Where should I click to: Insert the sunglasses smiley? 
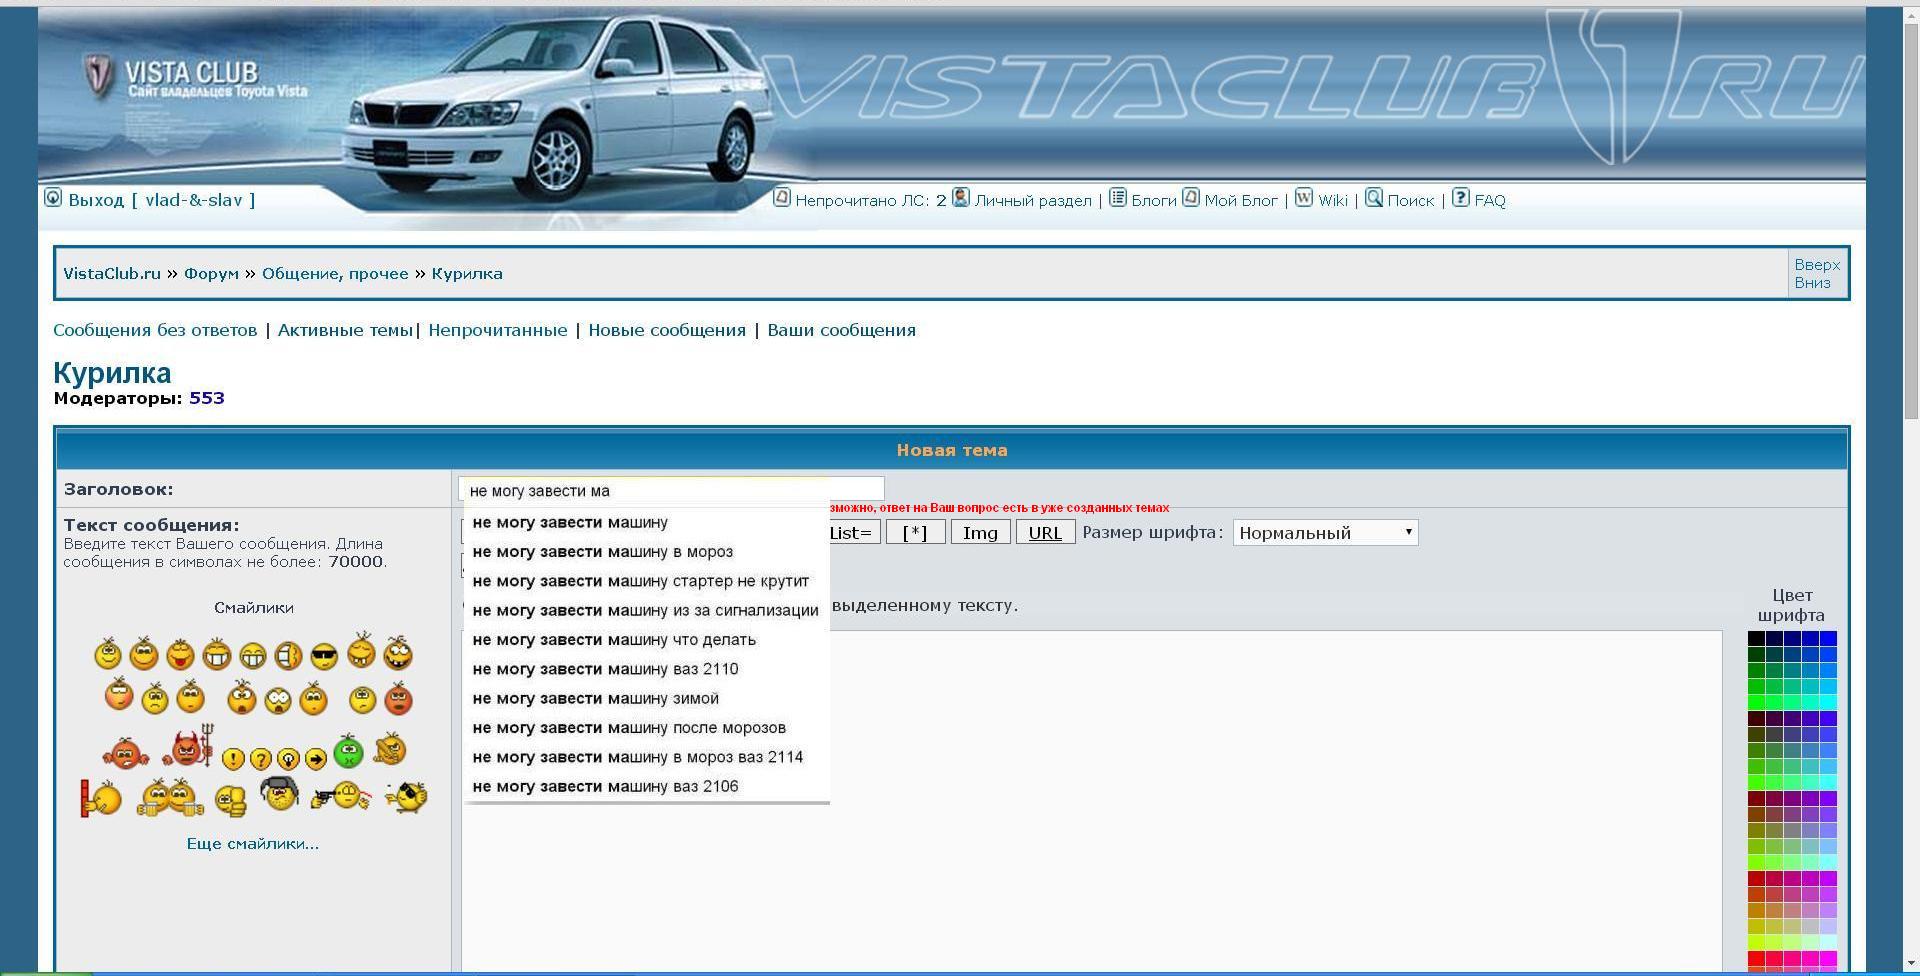tap(324, 656)
